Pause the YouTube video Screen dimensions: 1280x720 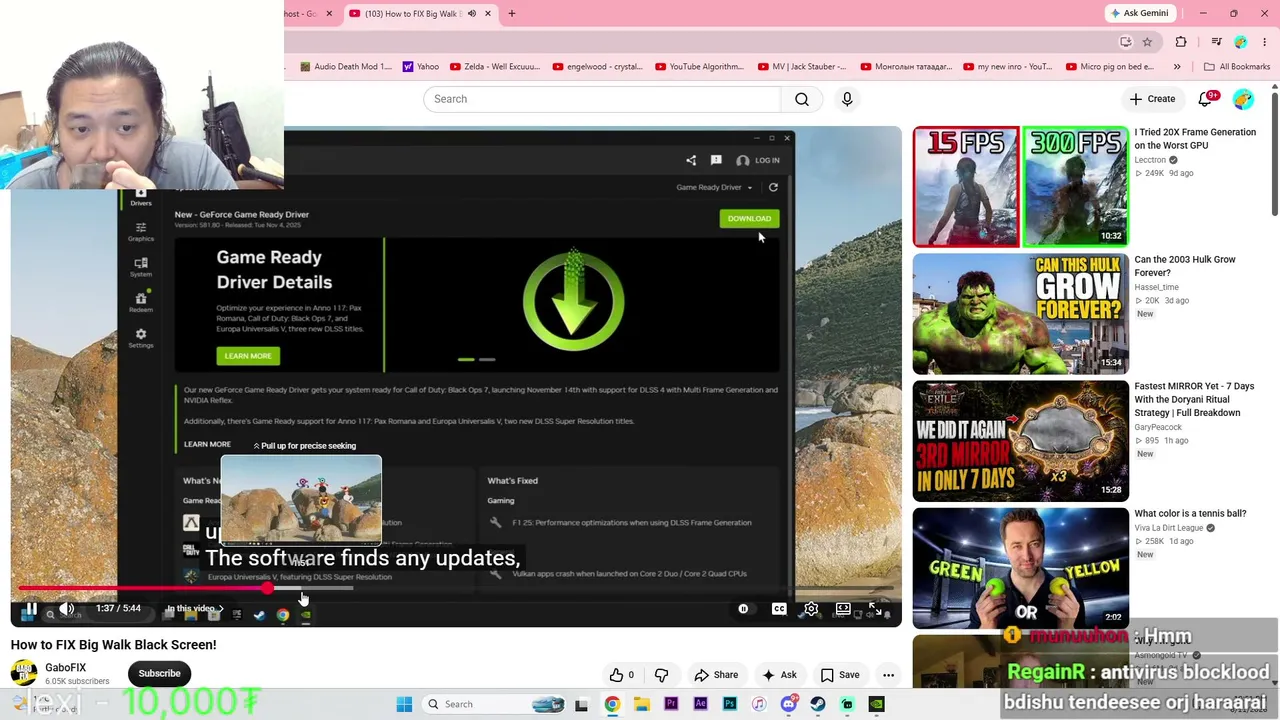click(x=31, y=608)
